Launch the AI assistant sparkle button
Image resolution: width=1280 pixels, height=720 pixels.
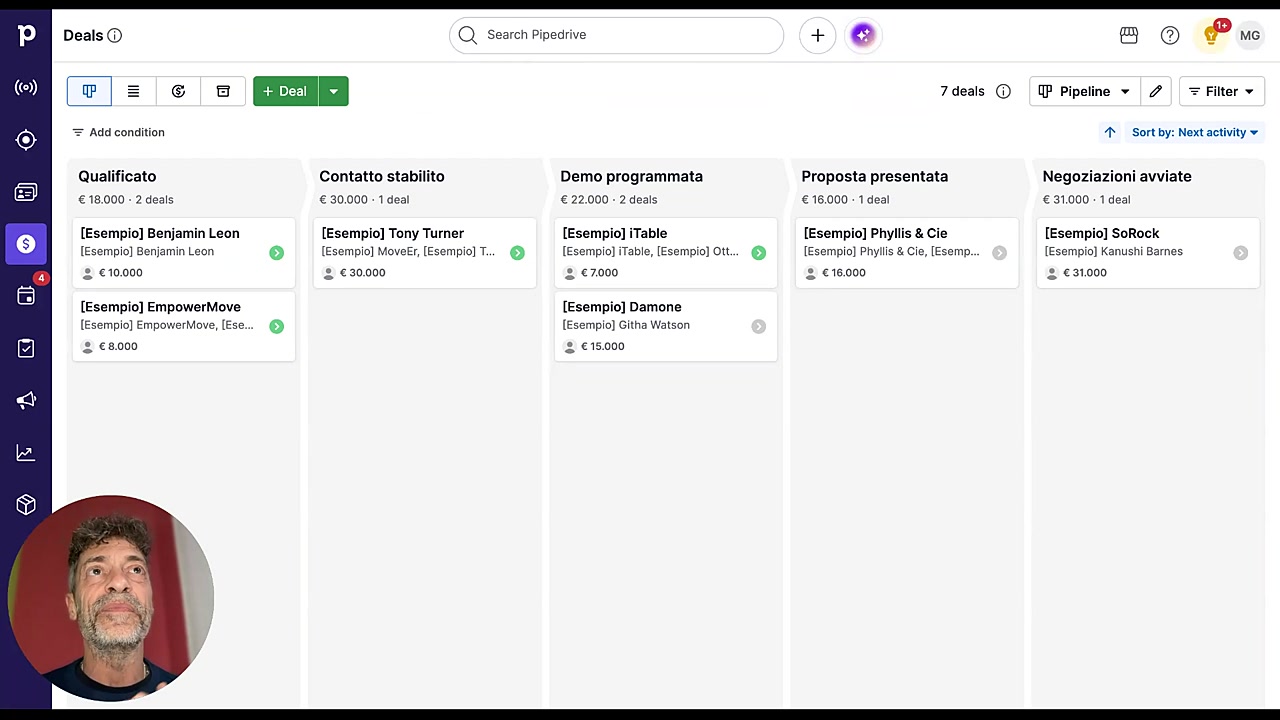tap(863, 35)
